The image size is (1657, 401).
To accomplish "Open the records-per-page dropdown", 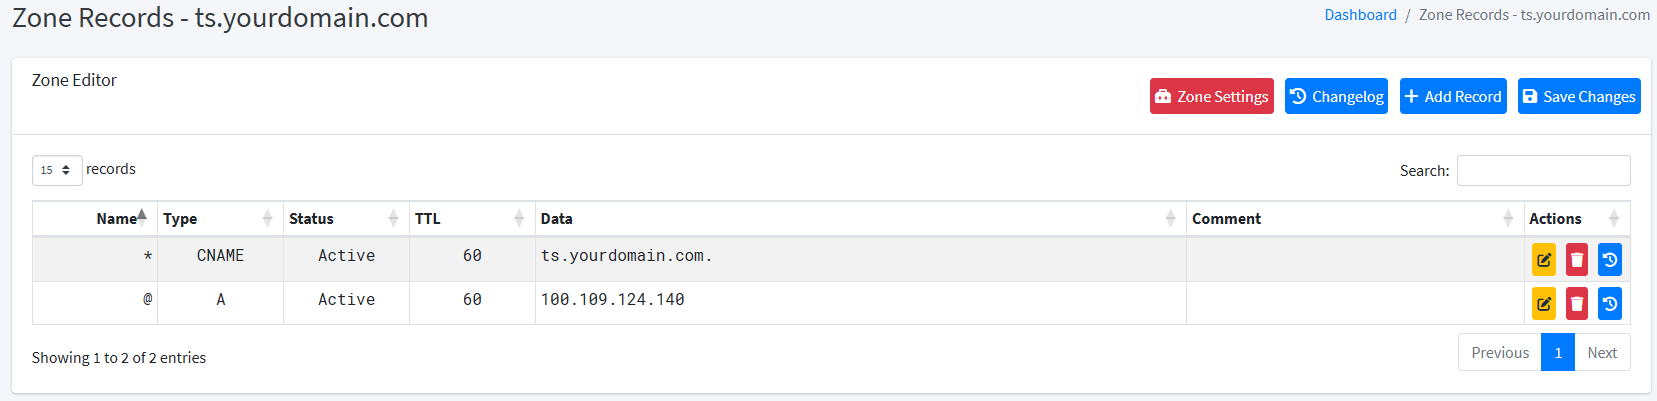I will point(57,170).
